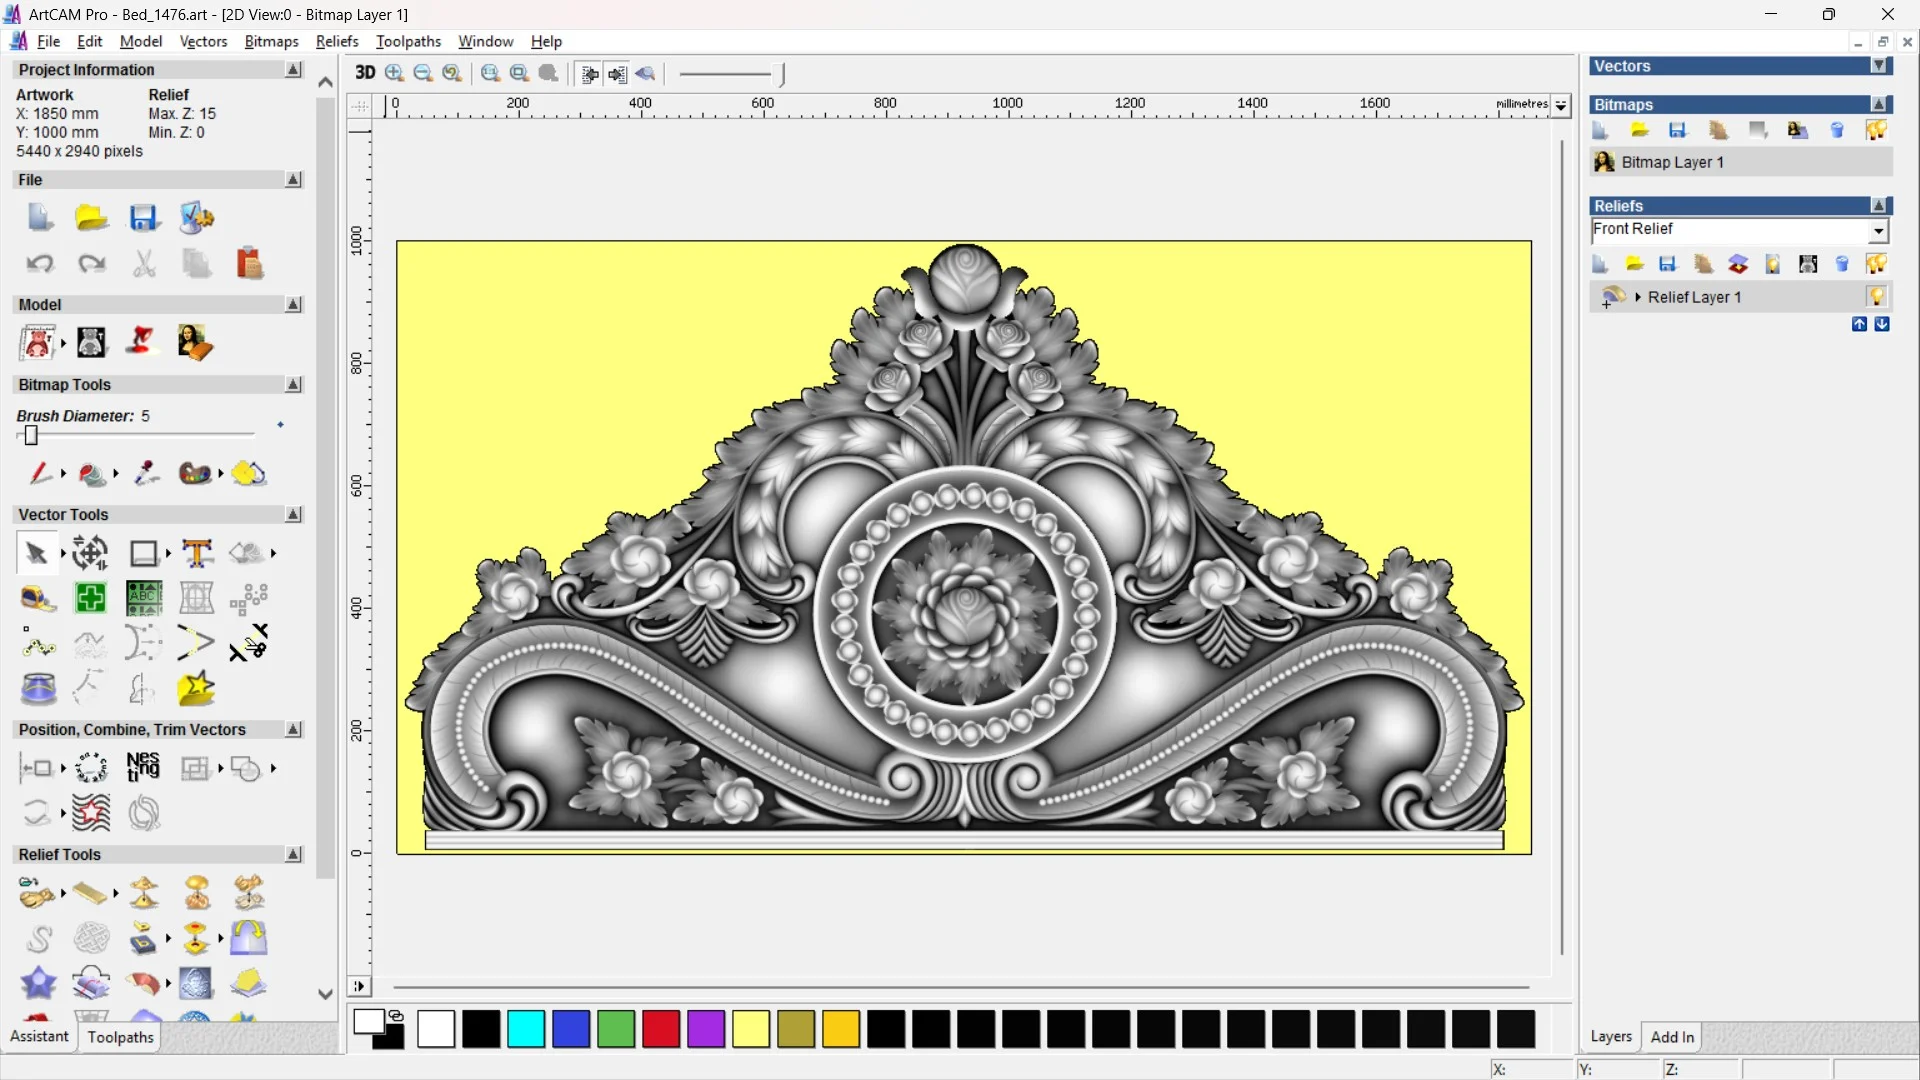
Task: Click the Nesting vectors tool
Action: pos(143,768)
